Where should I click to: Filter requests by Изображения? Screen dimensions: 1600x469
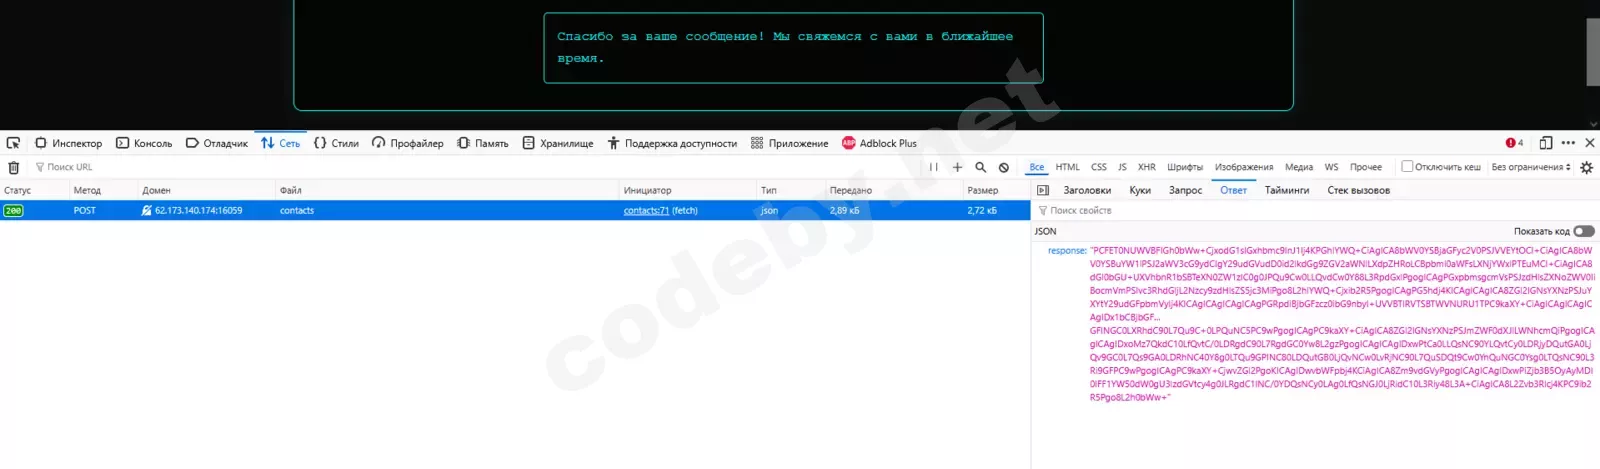click(1244, 167)
